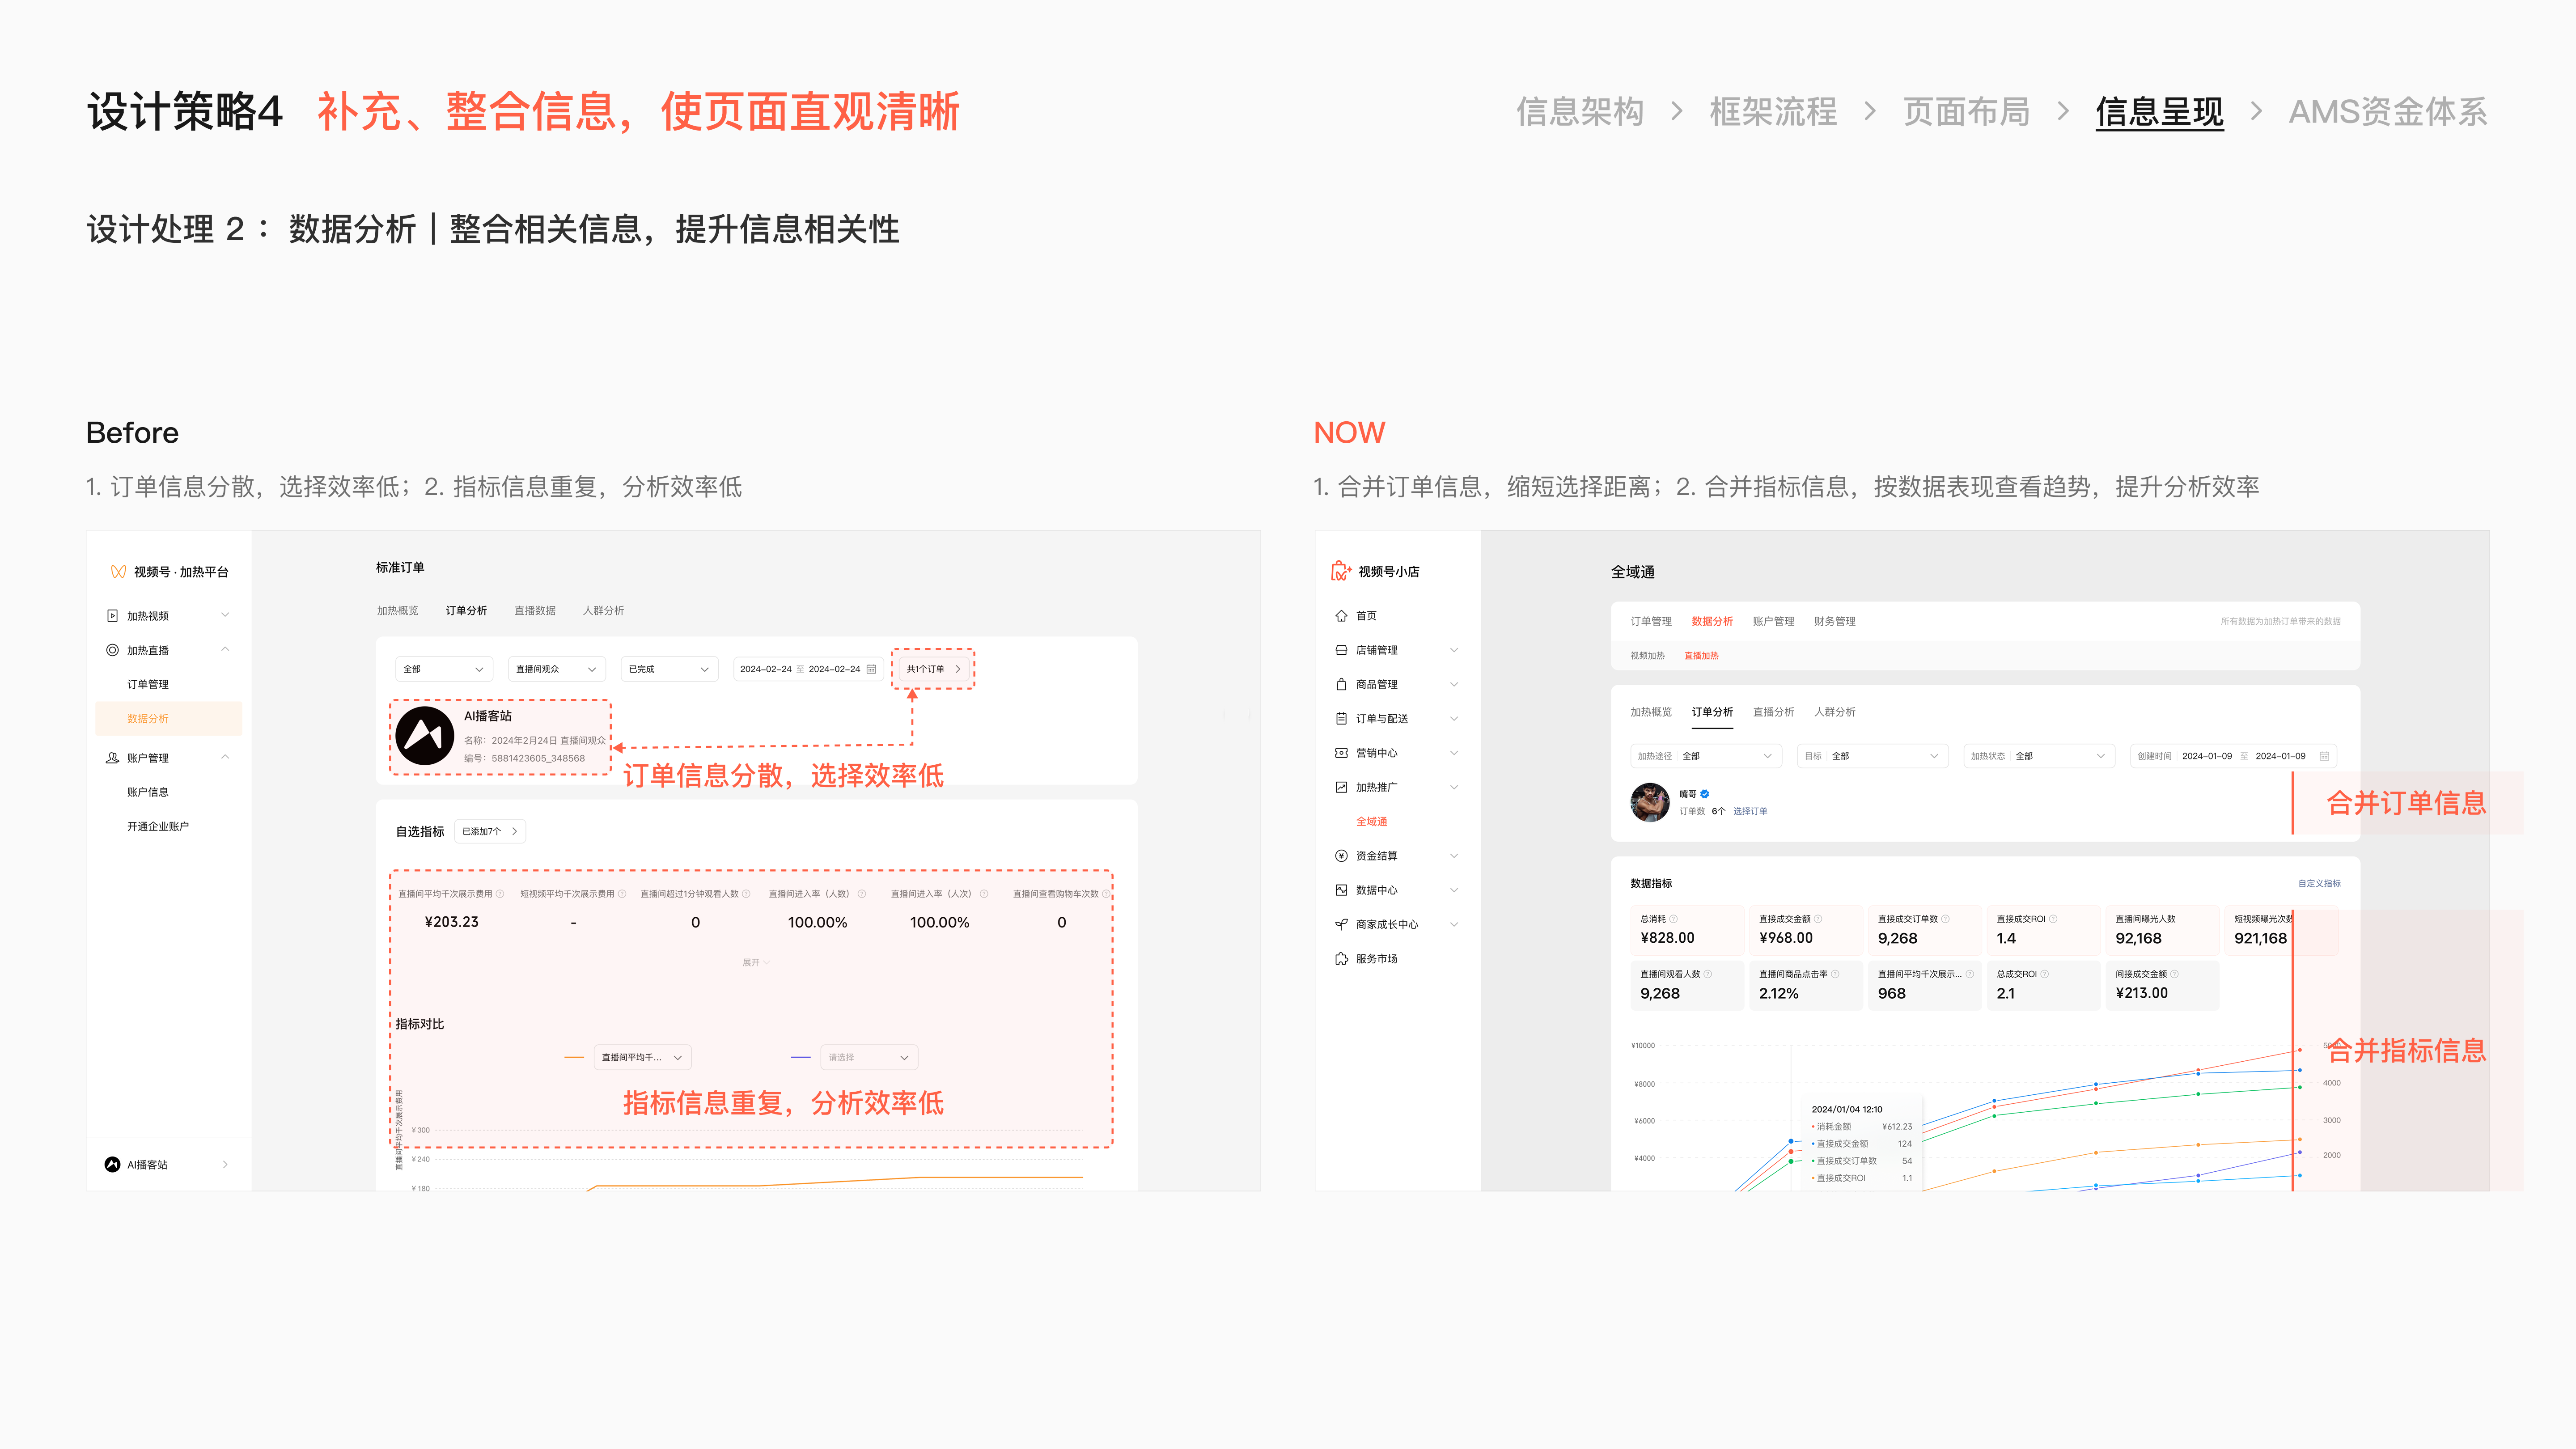2576x1449 pixels.
Task: Open the 目标 filter dropdown
Action: pyautogui.click(x=1873, y=756)
